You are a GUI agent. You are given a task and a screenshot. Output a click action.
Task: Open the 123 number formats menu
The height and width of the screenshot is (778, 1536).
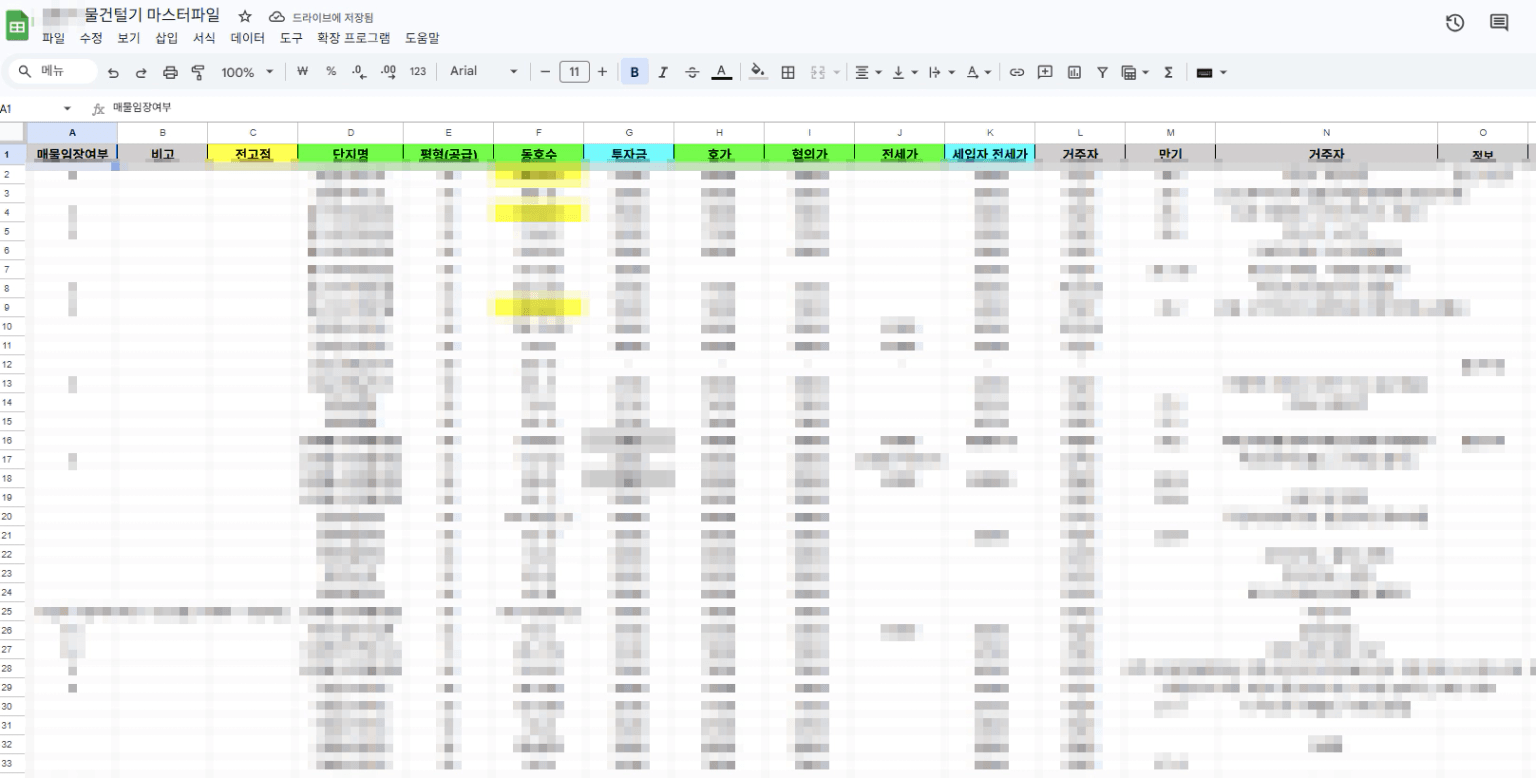point(418,72)
